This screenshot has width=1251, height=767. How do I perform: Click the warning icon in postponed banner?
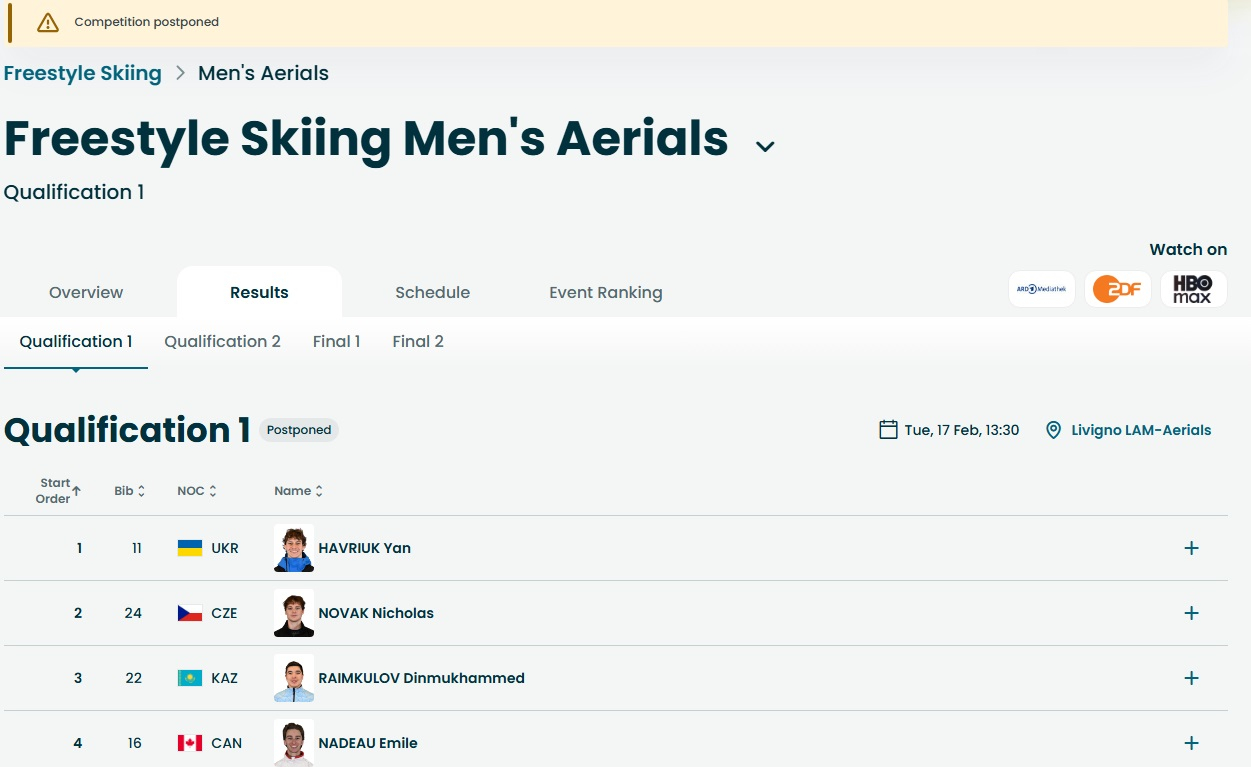[48, 22]
